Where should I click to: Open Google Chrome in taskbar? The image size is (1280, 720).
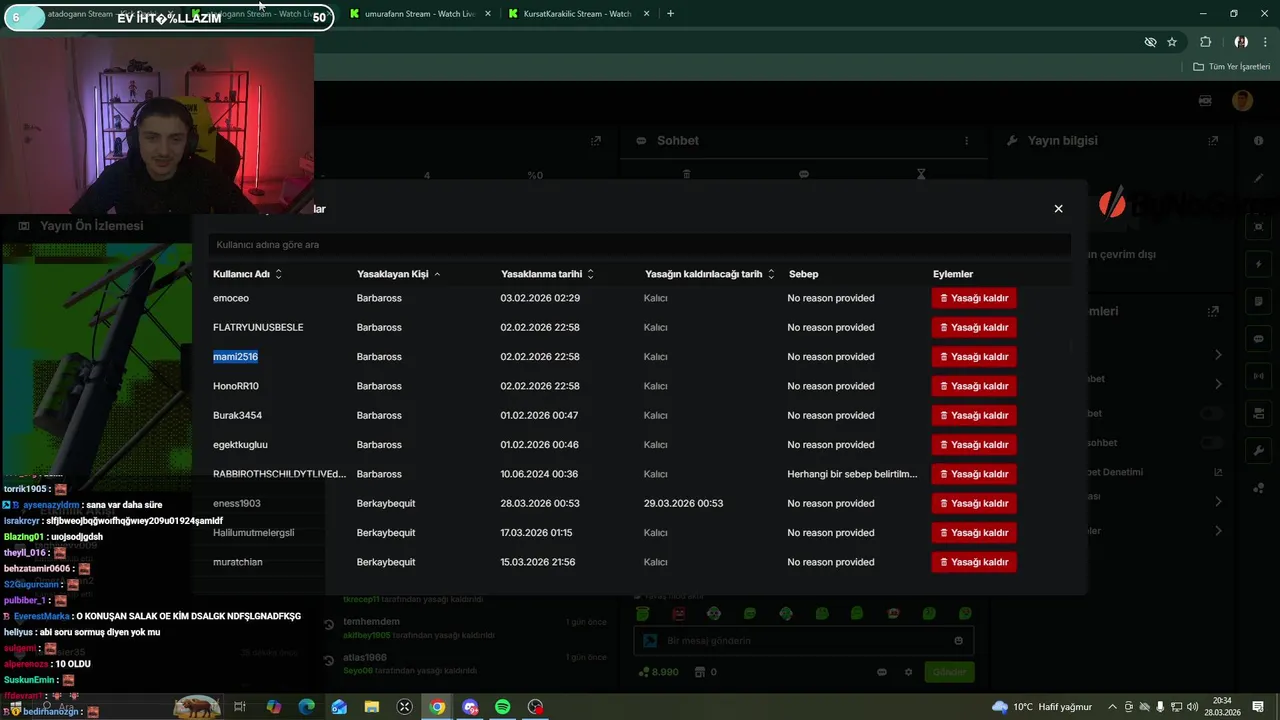coord(437,707)
